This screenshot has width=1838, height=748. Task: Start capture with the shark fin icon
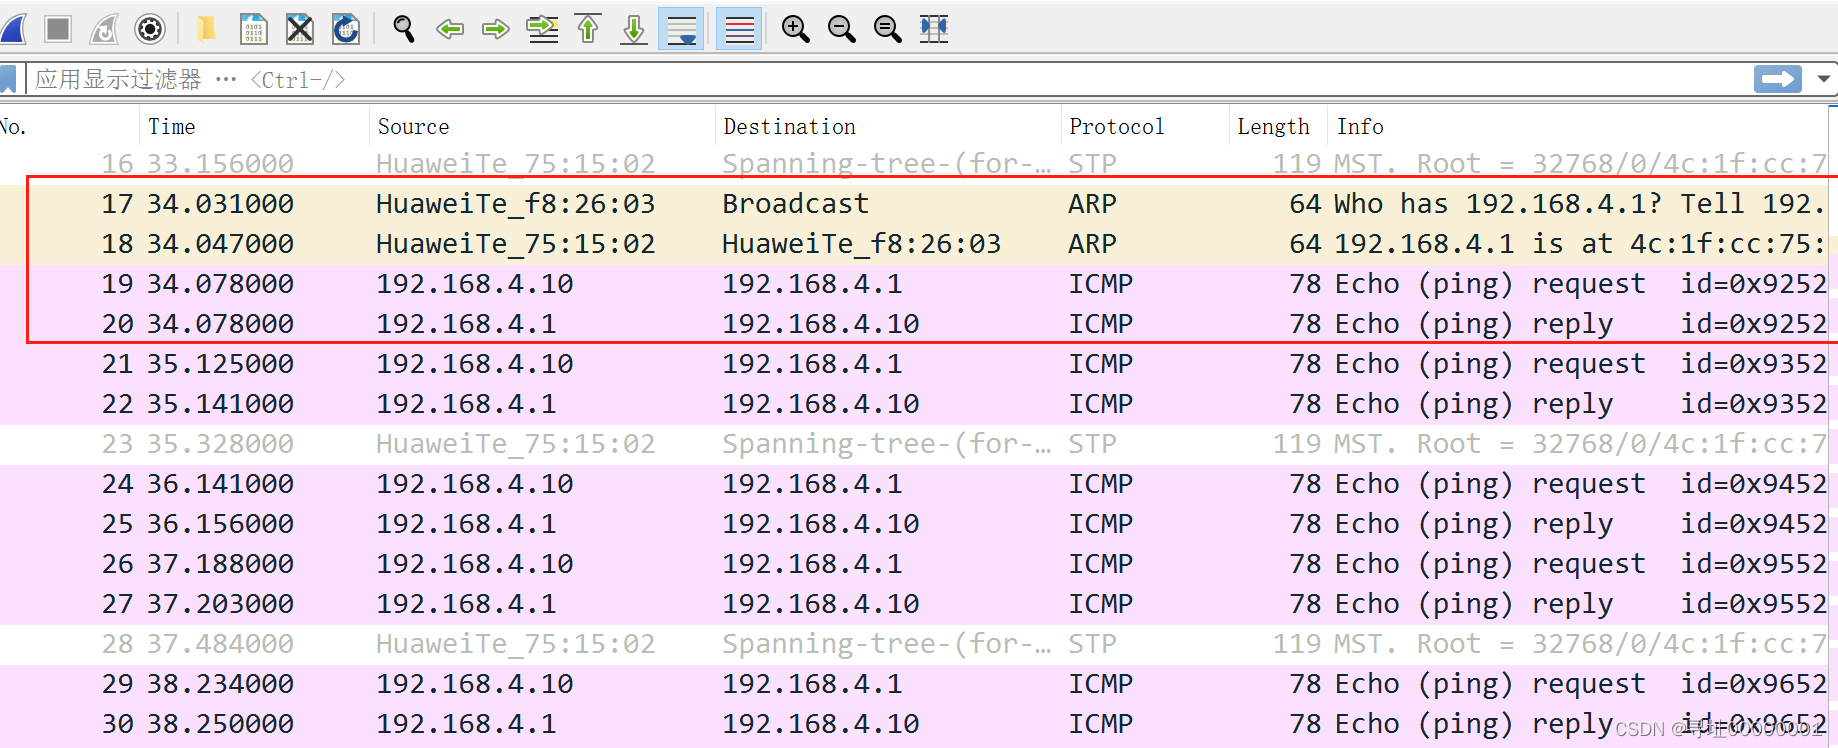13,29
